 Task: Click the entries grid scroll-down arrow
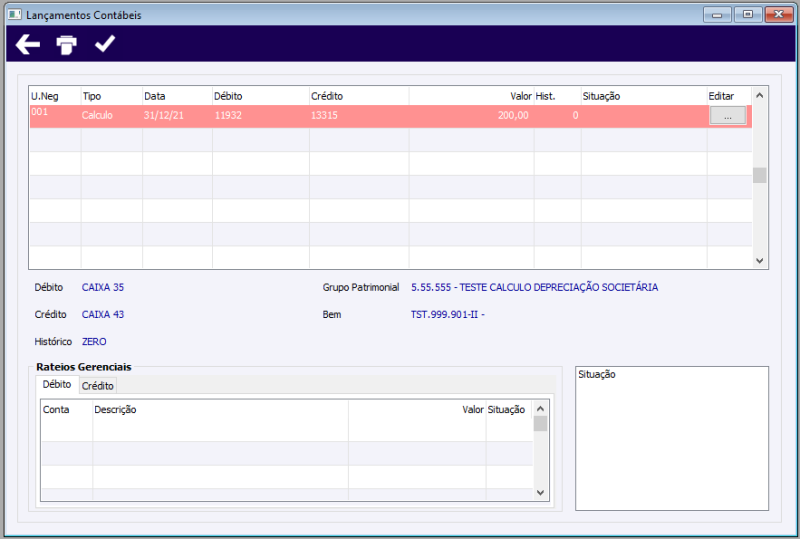759,261
